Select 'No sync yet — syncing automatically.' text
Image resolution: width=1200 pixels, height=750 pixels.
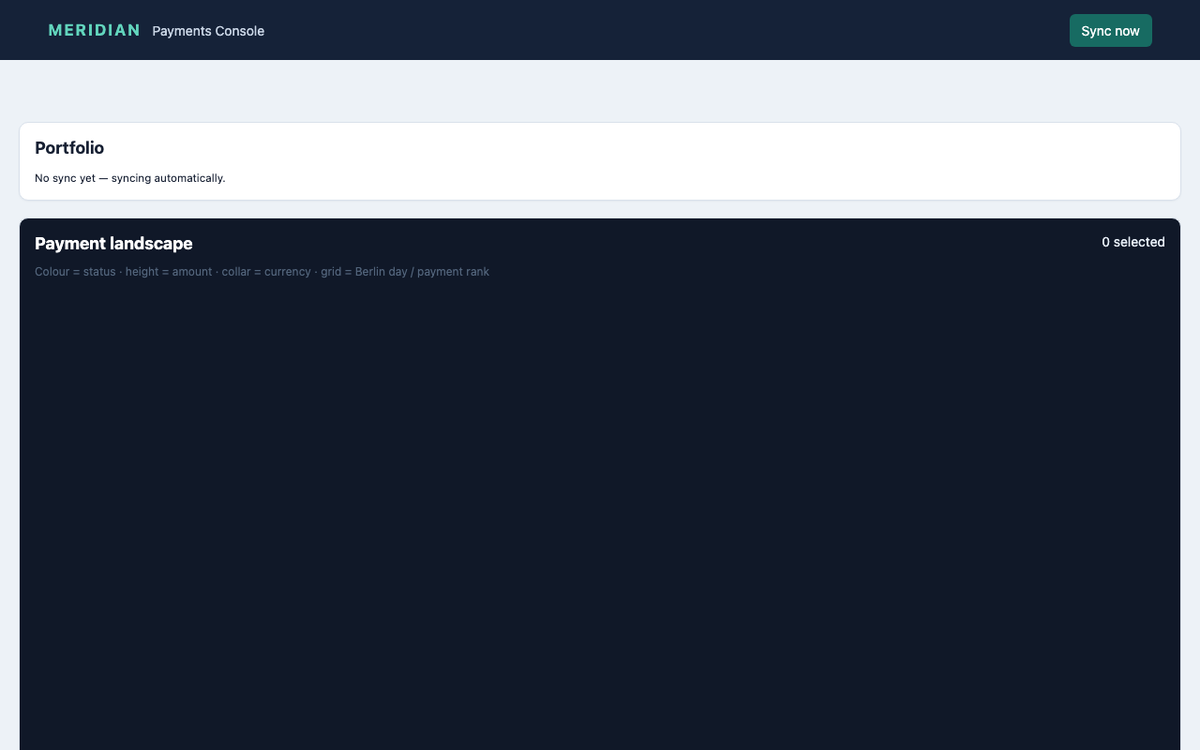[130, 178]
